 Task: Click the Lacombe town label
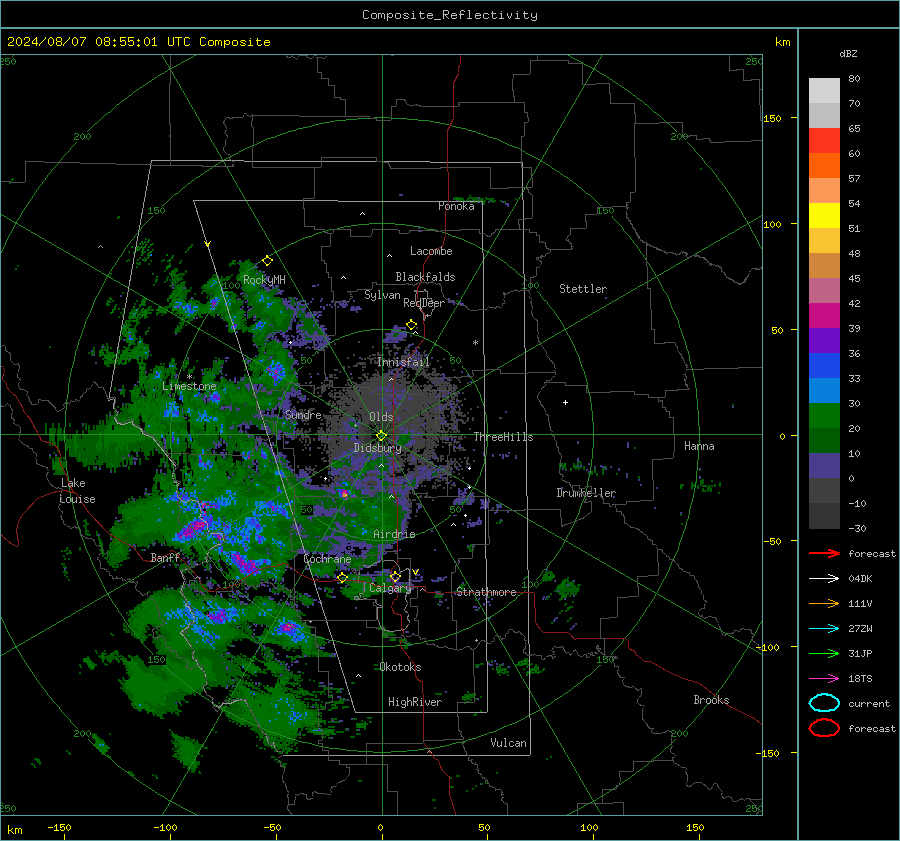pos(431,251)
